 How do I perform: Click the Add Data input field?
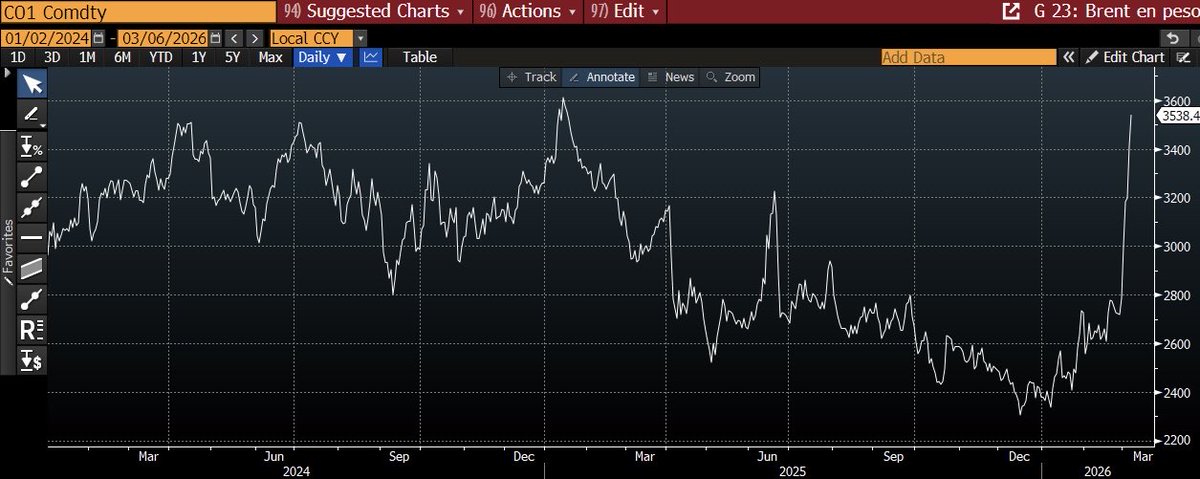968,57
